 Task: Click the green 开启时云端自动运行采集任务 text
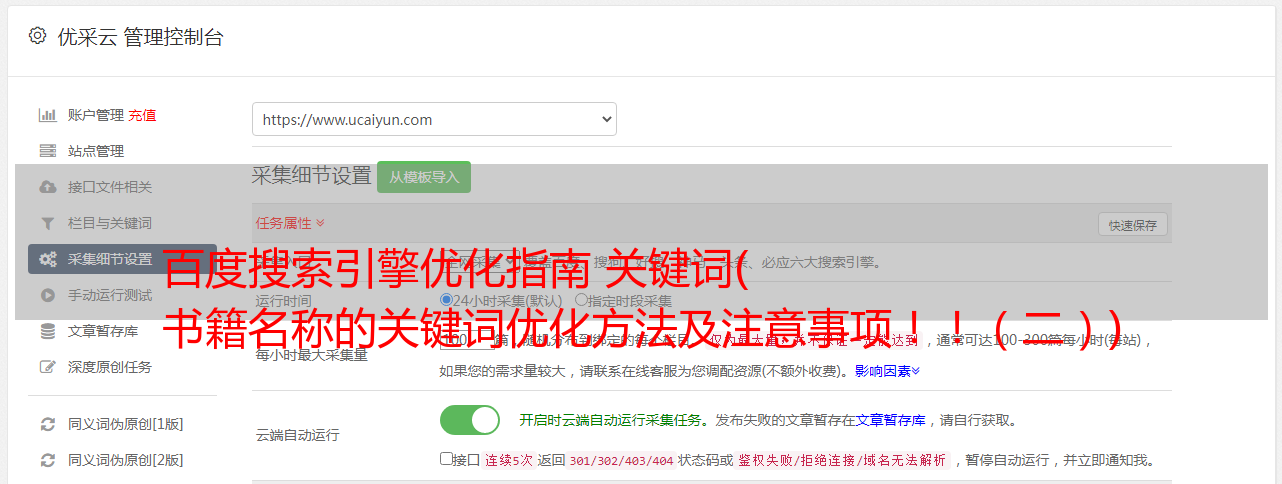[x=610, y=420]
